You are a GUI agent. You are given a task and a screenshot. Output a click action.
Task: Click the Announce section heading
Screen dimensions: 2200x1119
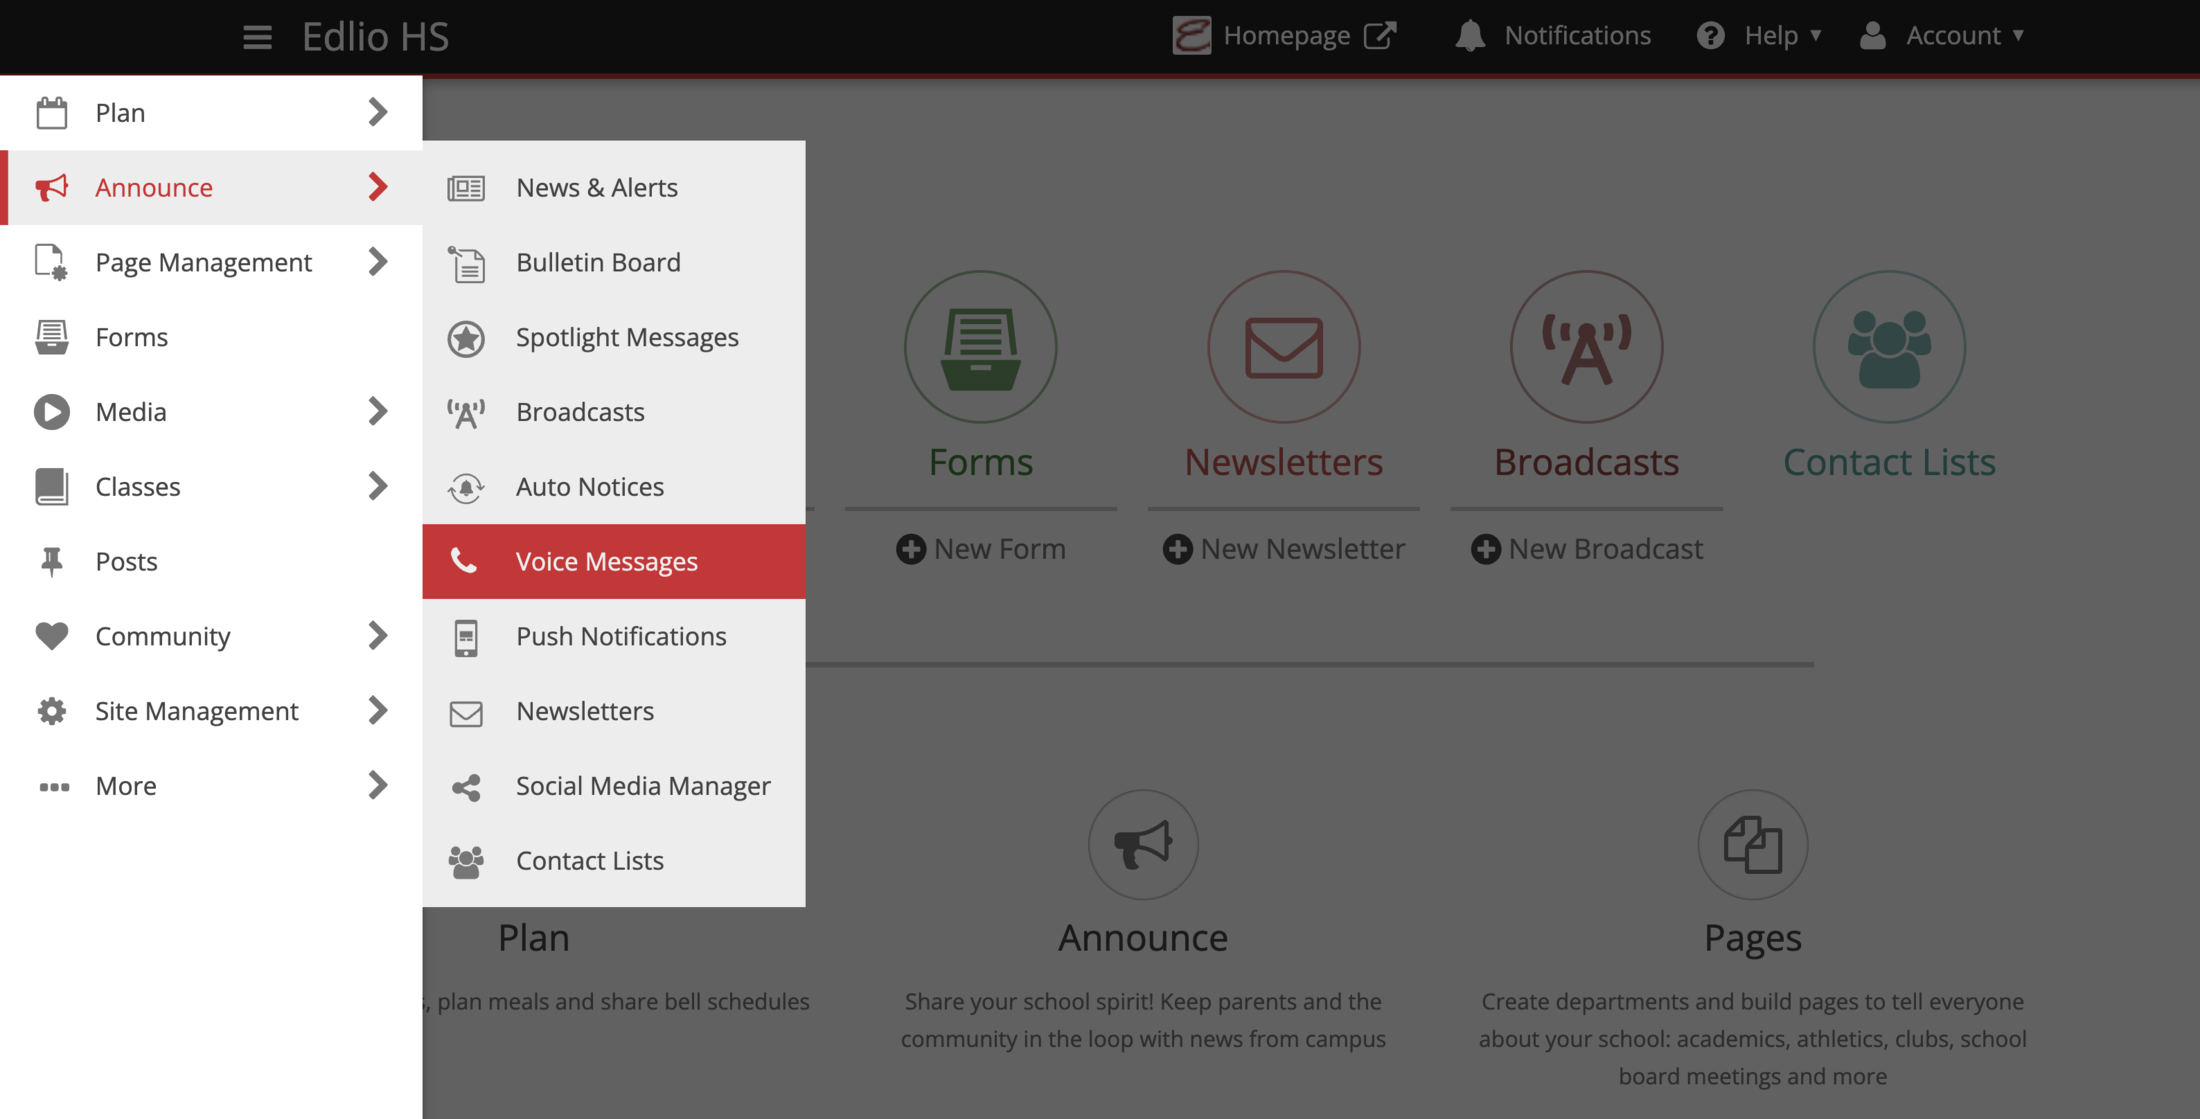(x=1143, y=938)
